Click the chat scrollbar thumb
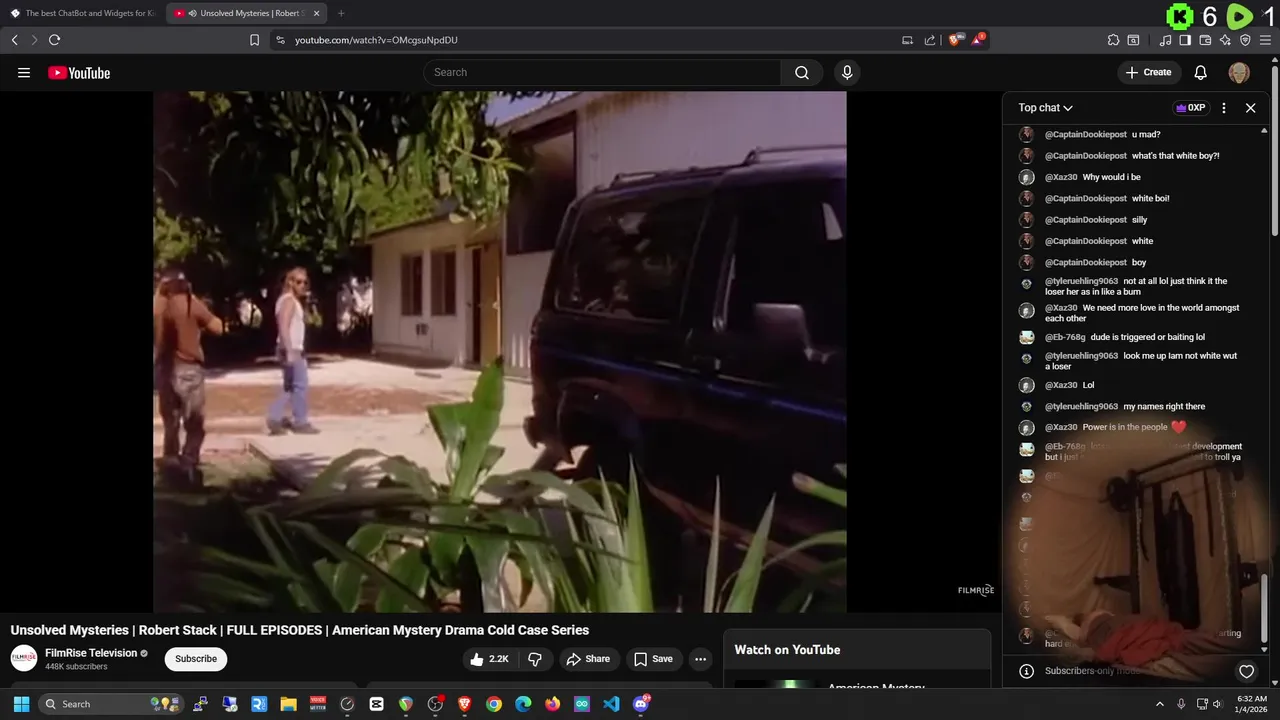The image size is (1280, 720). 1264,608
